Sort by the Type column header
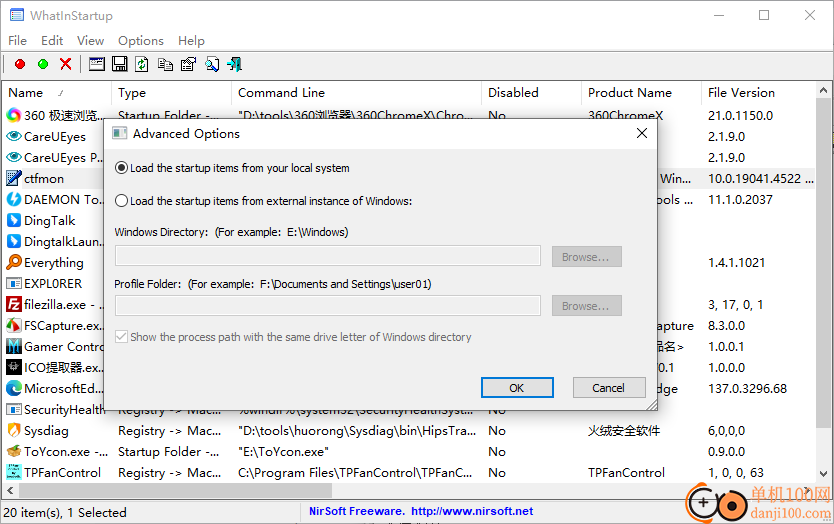 click(x=171, y=93)
